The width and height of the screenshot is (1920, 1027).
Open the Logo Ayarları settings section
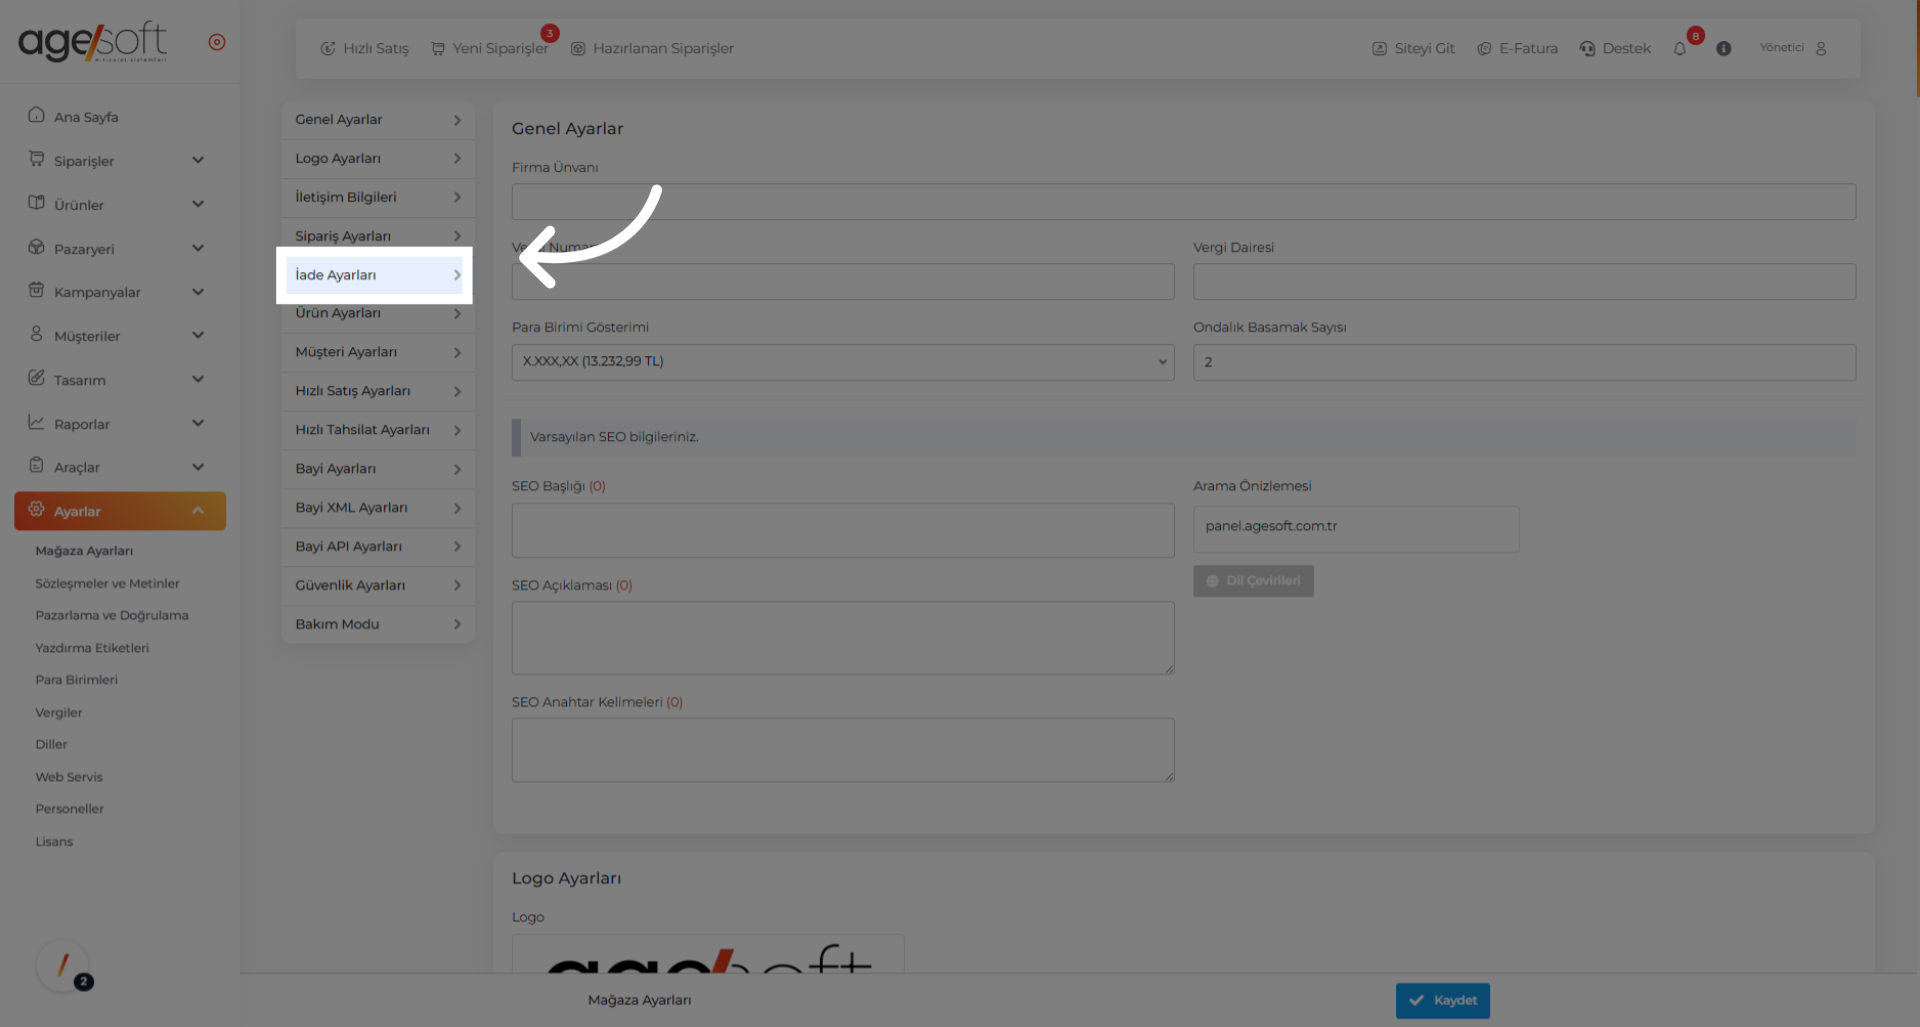pyautogui.click(x=378, y=159)
